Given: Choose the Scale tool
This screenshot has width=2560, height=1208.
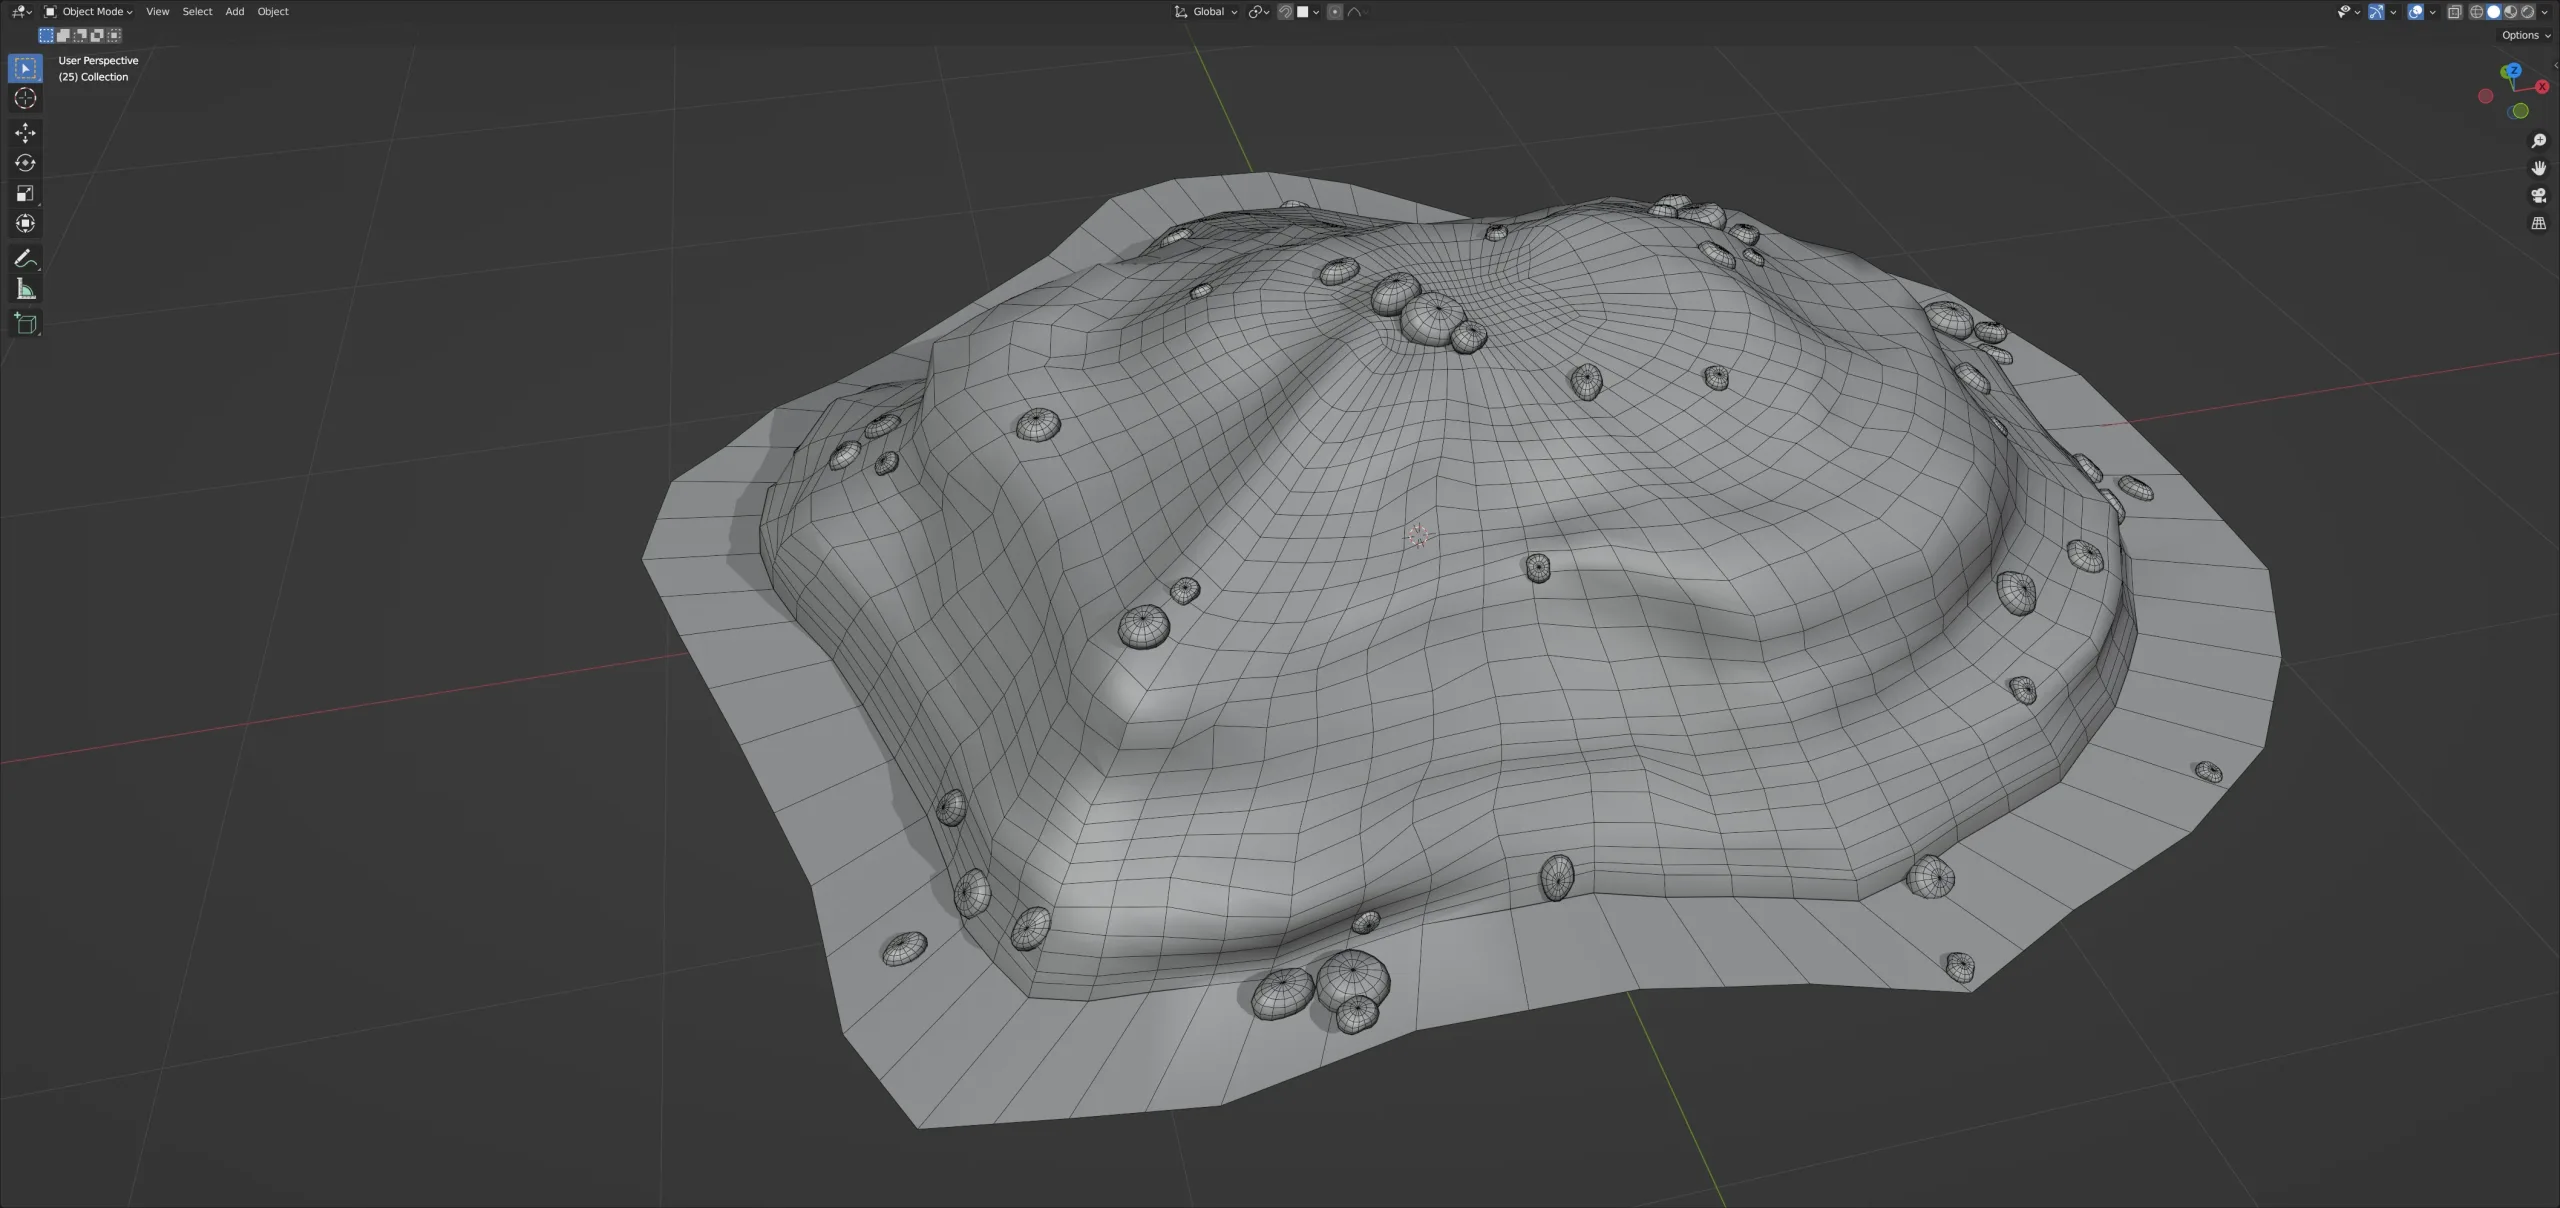Looking at the screenshot, I should 25,193.
